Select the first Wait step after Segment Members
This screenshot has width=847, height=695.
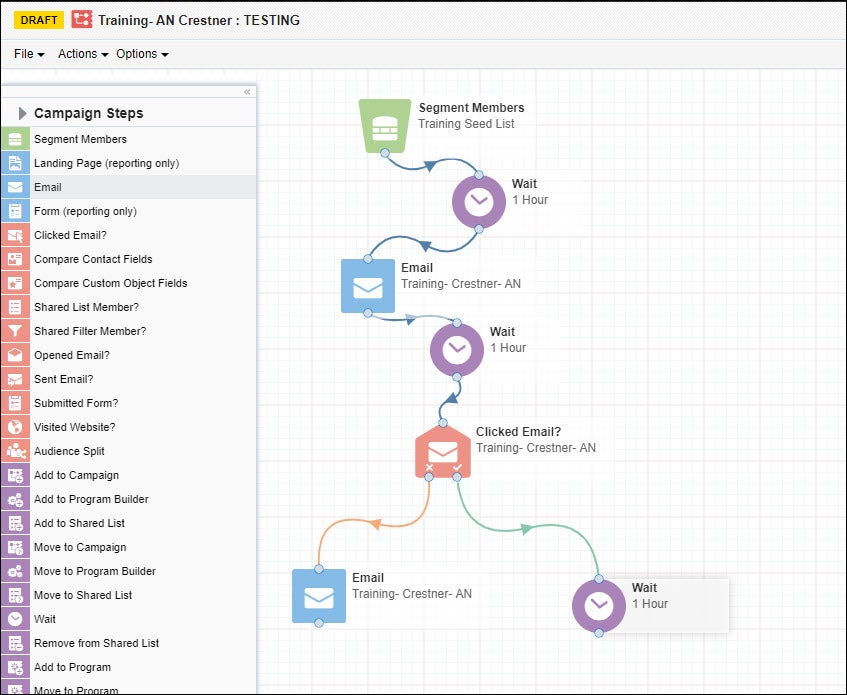(x=478, y=201)
